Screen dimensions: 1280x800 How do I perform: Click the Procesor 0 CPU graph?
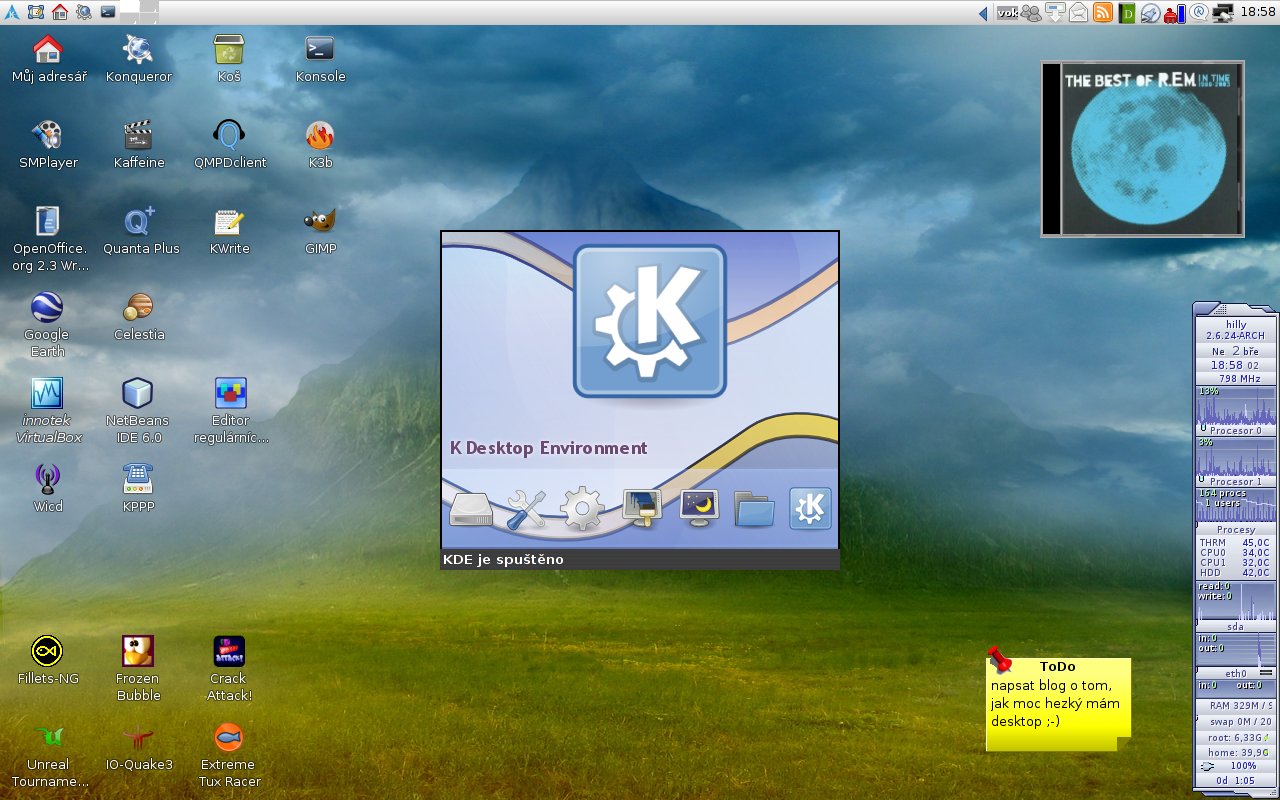point(1237,410)
